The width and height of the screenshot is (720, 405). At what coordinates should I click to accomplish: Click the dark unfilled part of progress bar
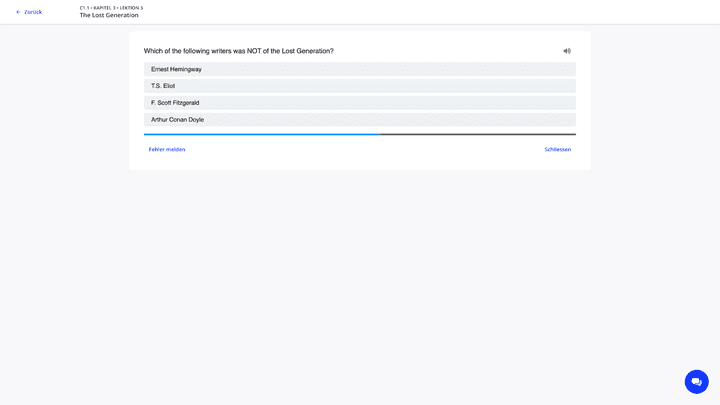click(x=478, y=134)
